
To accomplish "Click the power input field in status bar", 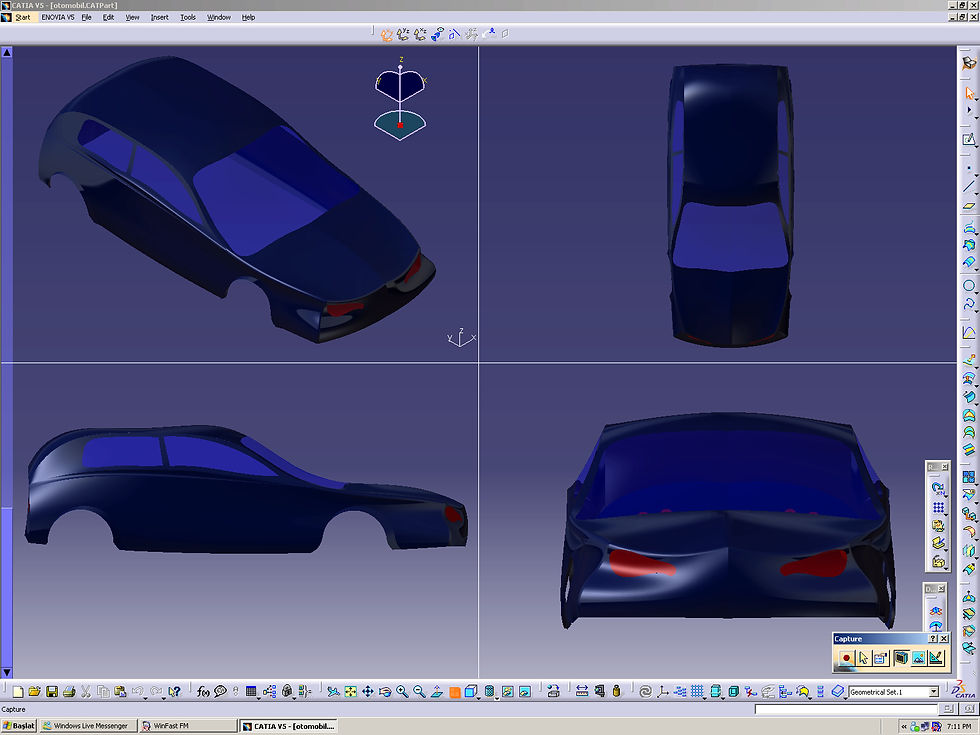I will 846,709.
